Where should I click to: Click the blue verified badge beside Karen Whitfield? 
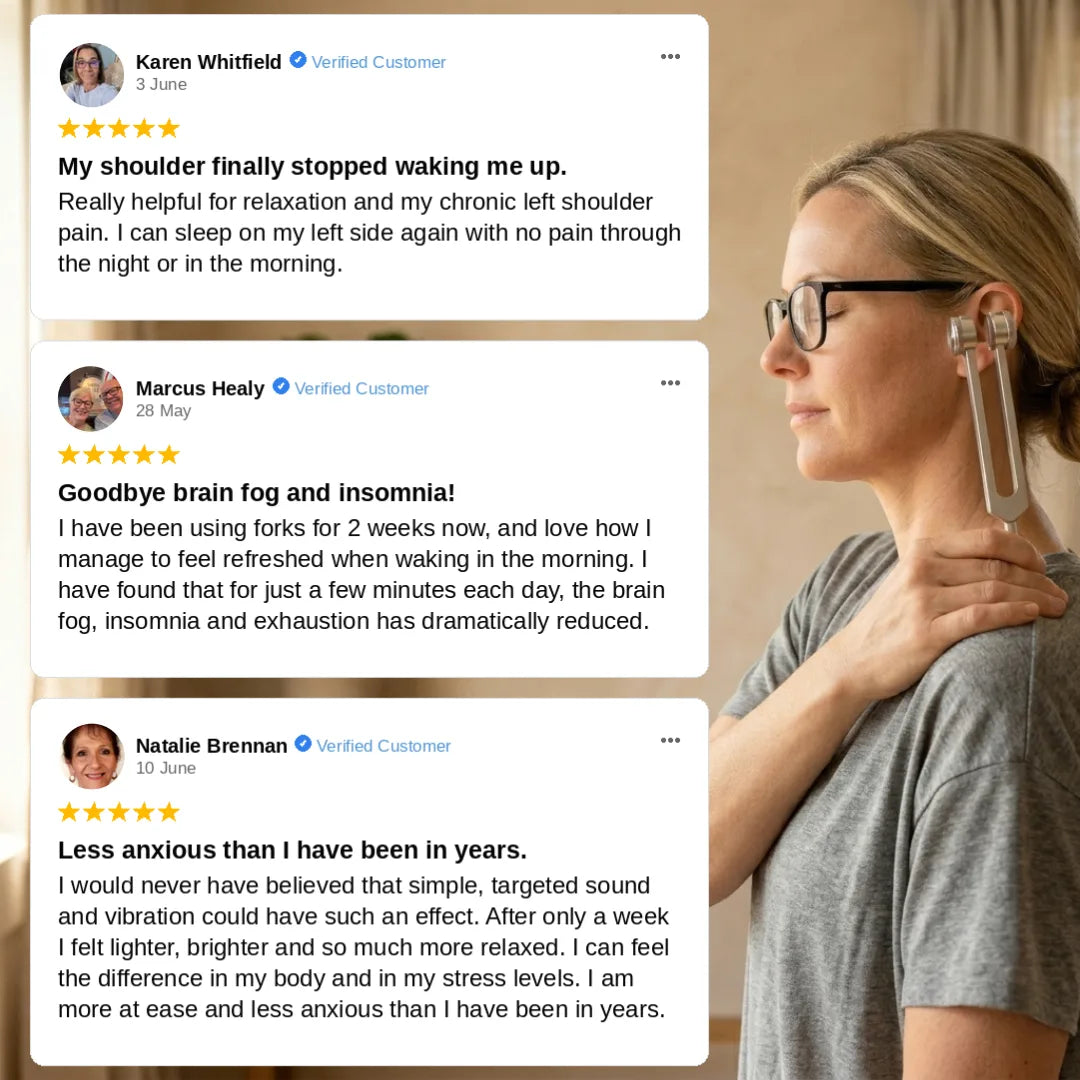tap(298, 60)
